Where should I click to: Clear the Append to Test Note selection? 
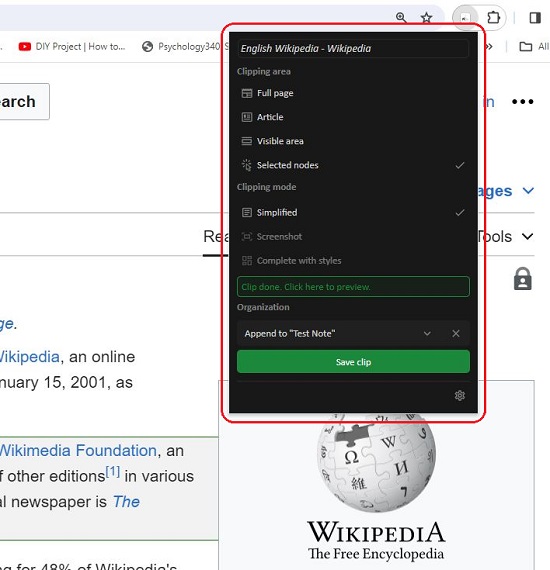click(x=456, y=333)
